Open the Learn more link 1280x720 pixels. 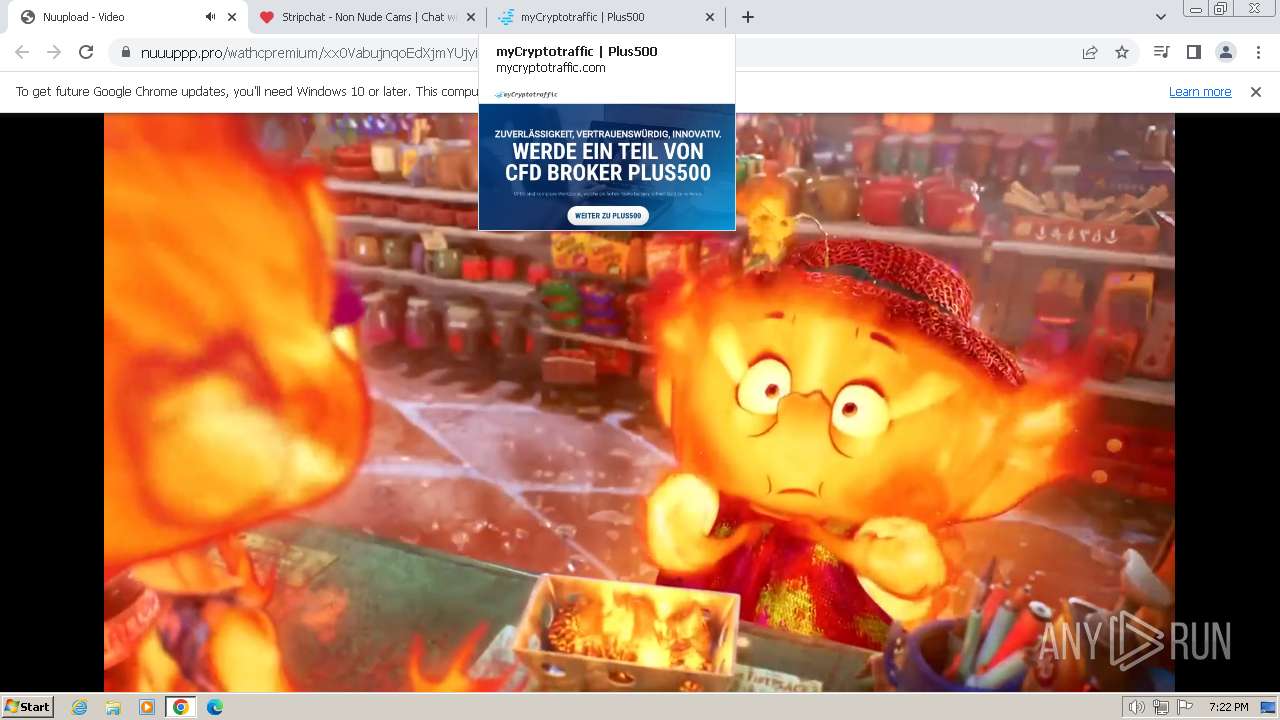coord(1200,92)
